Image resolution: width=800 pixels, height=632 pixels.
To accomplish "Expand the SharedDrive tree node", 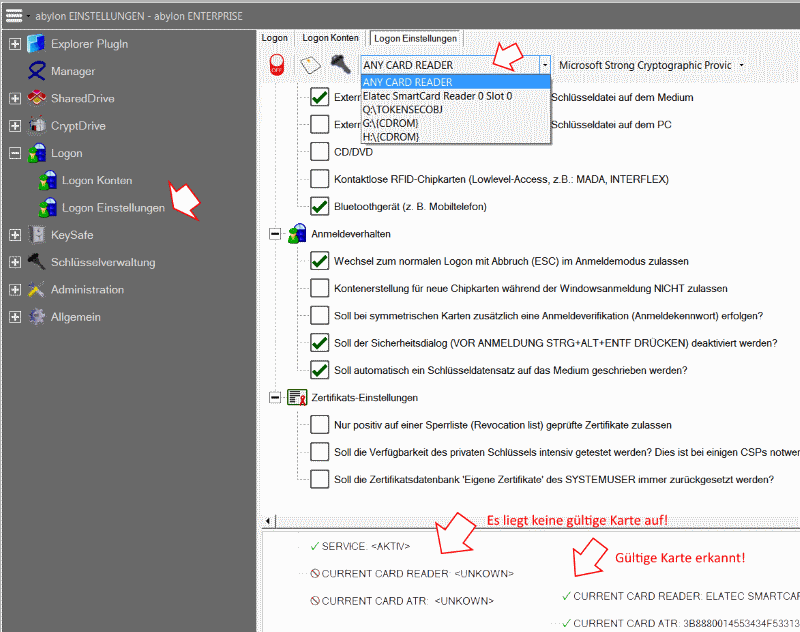I will coord(15,98).
